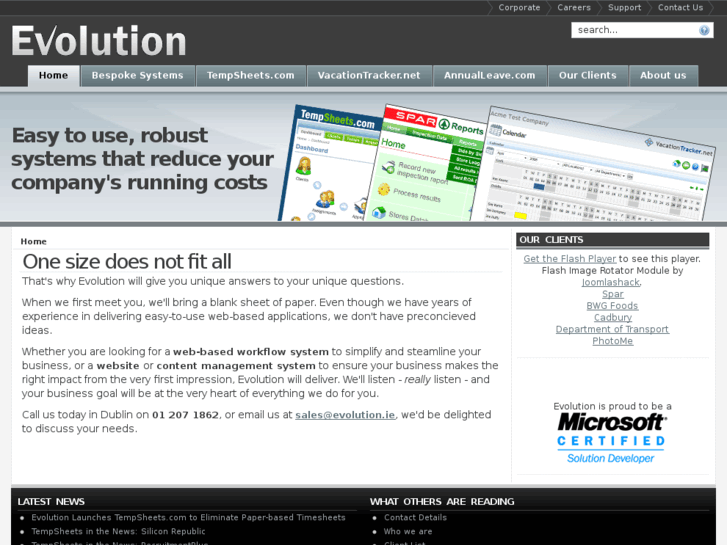The image size is (727, 545).
Task: Open the Careers top menu link
Action: [x=574, y=7]
